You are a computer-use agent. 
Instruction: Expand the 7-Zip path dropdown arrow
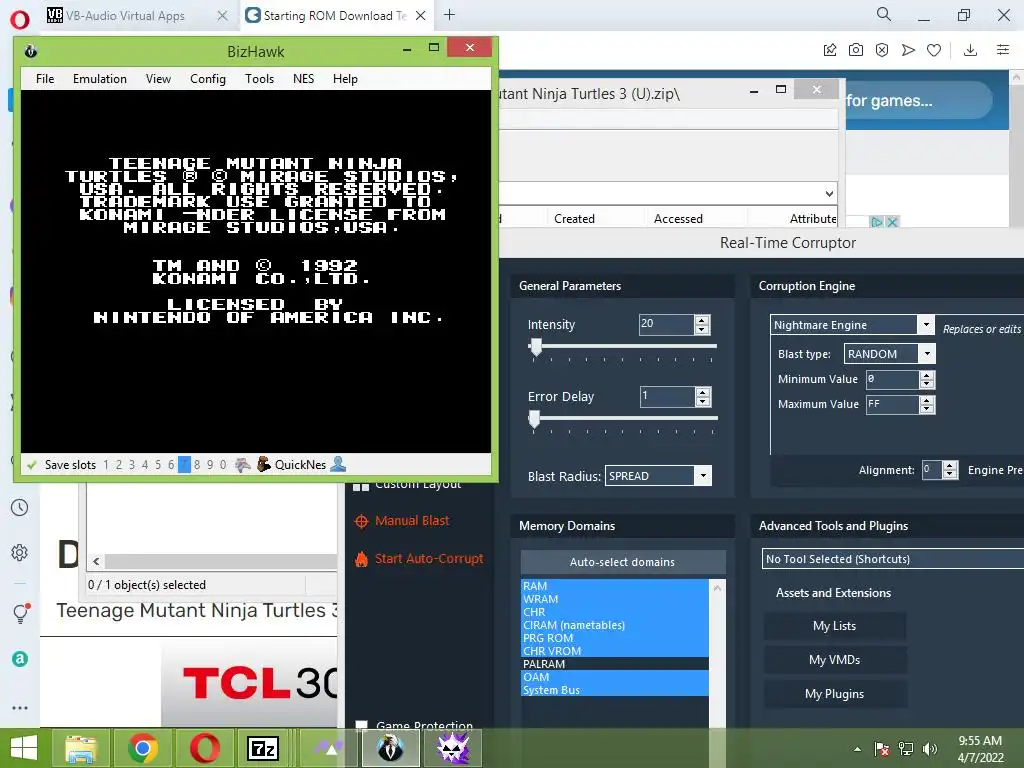click(x=829, y=193)
